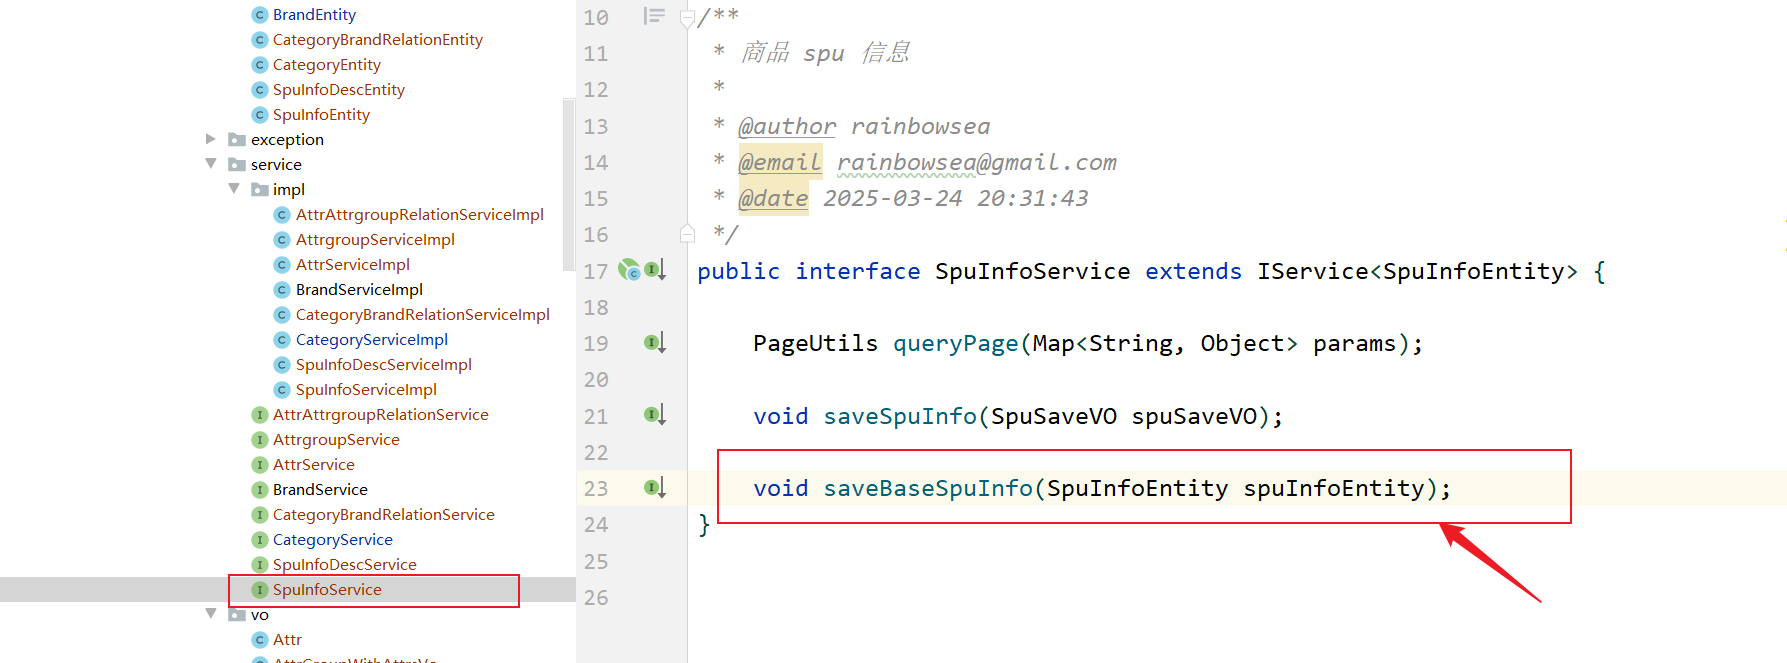Viewport: 1787px width, 663px height.
Task: Select AttrService interface in tree
Action: (x=314, y=465)
